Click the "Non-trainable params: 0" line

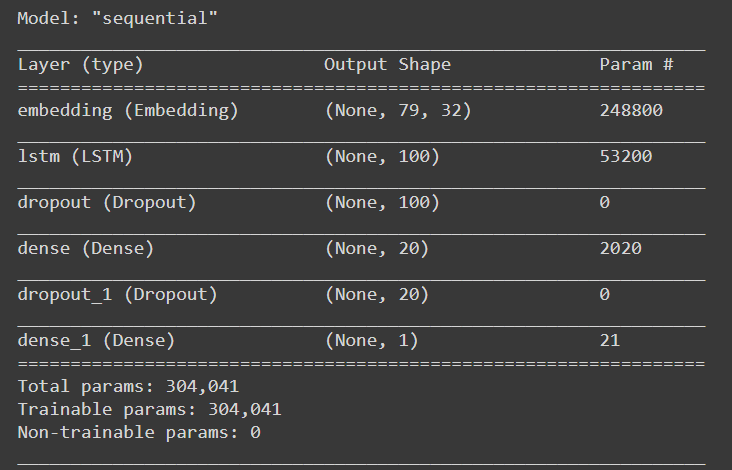tap(138, 432)
